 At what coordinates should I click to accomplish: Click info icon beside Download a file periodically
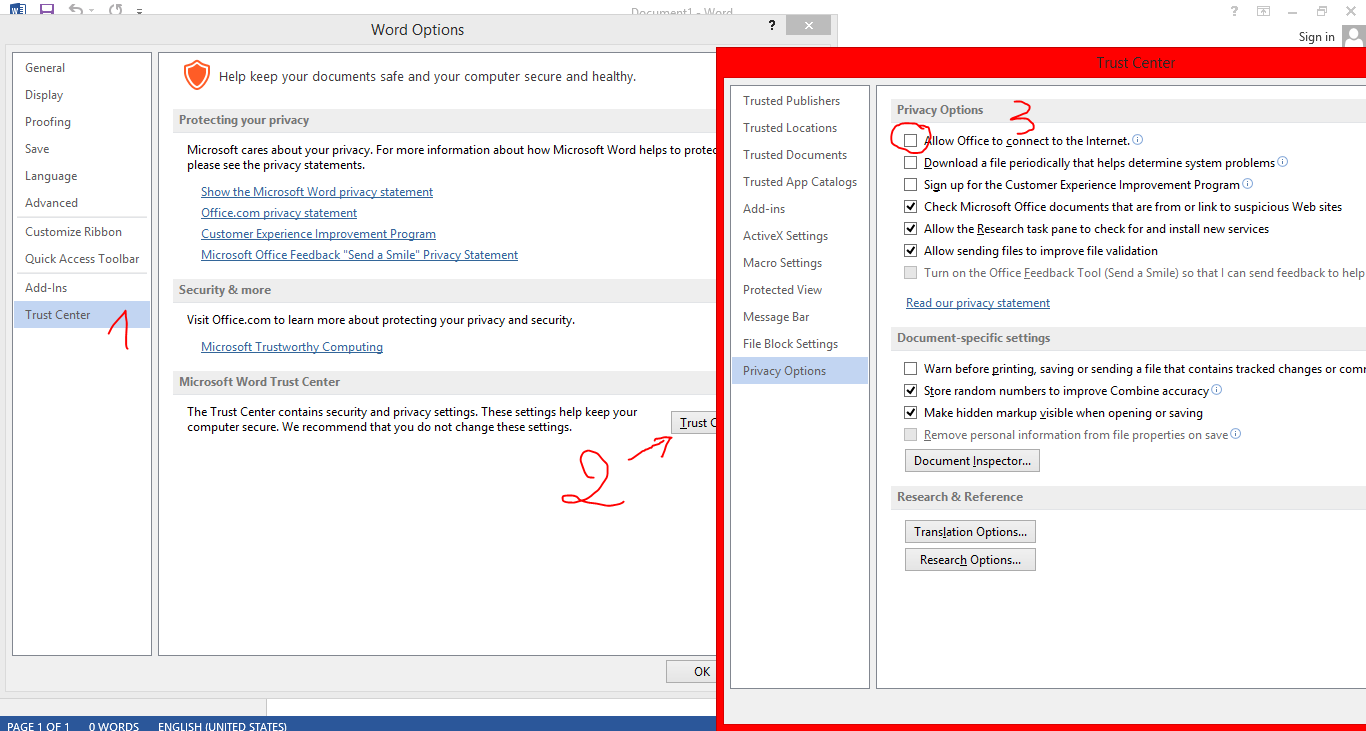[1283, 162]
